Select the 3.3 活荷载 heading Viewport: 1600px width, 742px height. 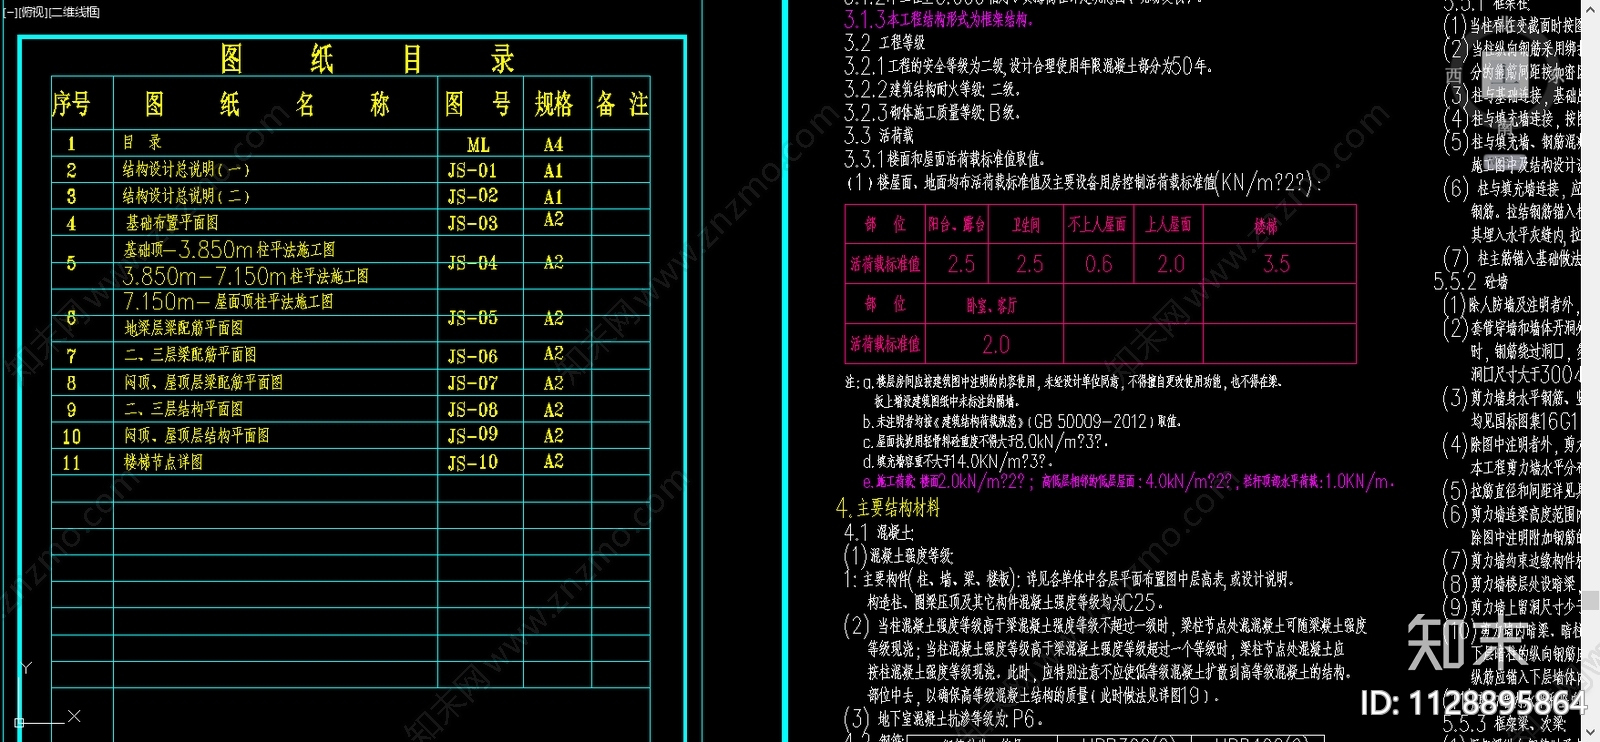pos(879,135)
